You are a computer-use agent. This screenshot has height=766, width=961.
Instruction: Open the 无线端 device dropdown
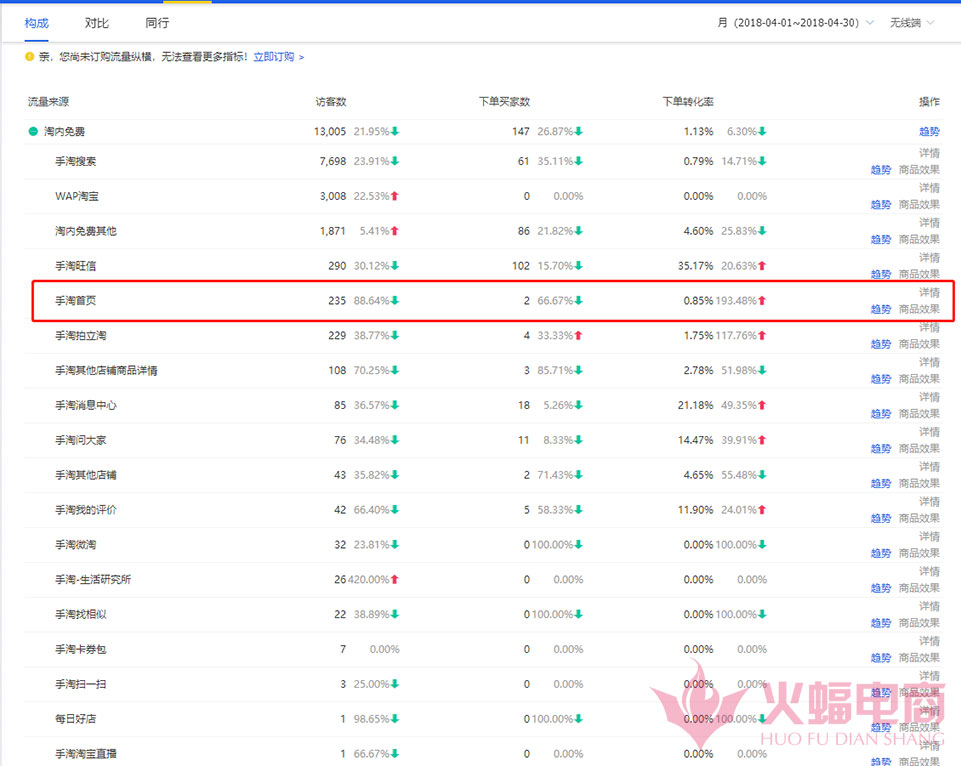tap(912, 22)
